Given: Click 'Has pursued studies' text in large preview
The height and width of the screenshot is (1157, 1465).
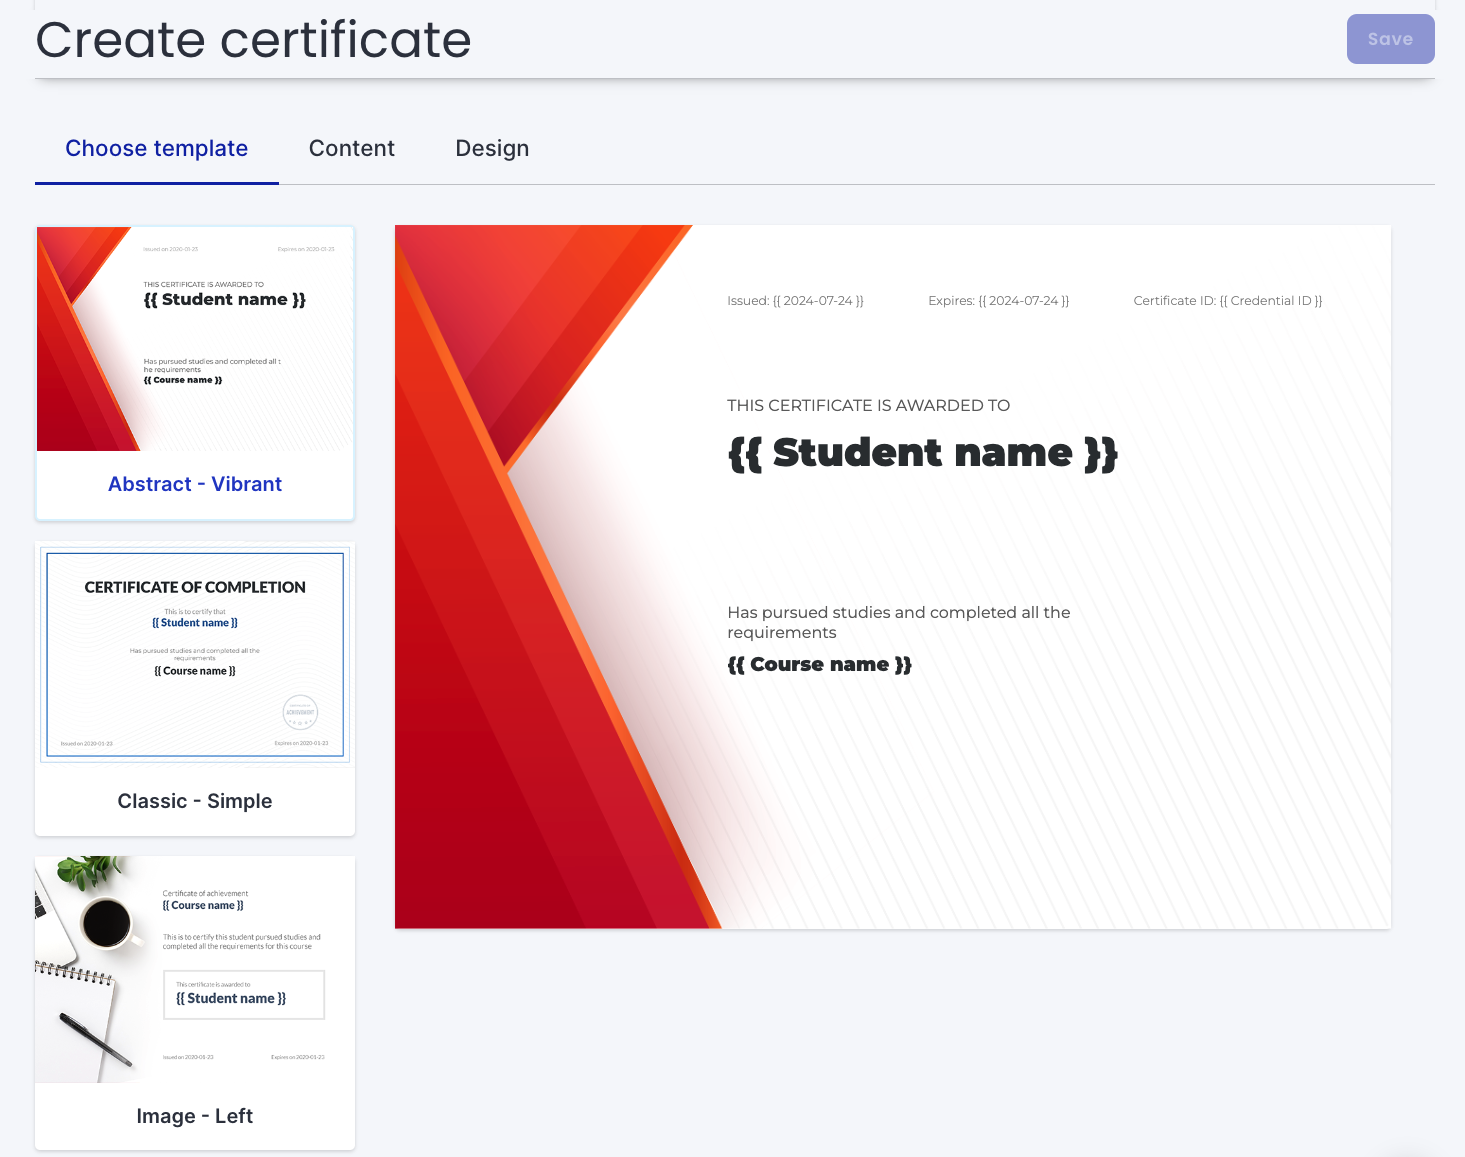Looking at the screenshot, I should point(898,622).
